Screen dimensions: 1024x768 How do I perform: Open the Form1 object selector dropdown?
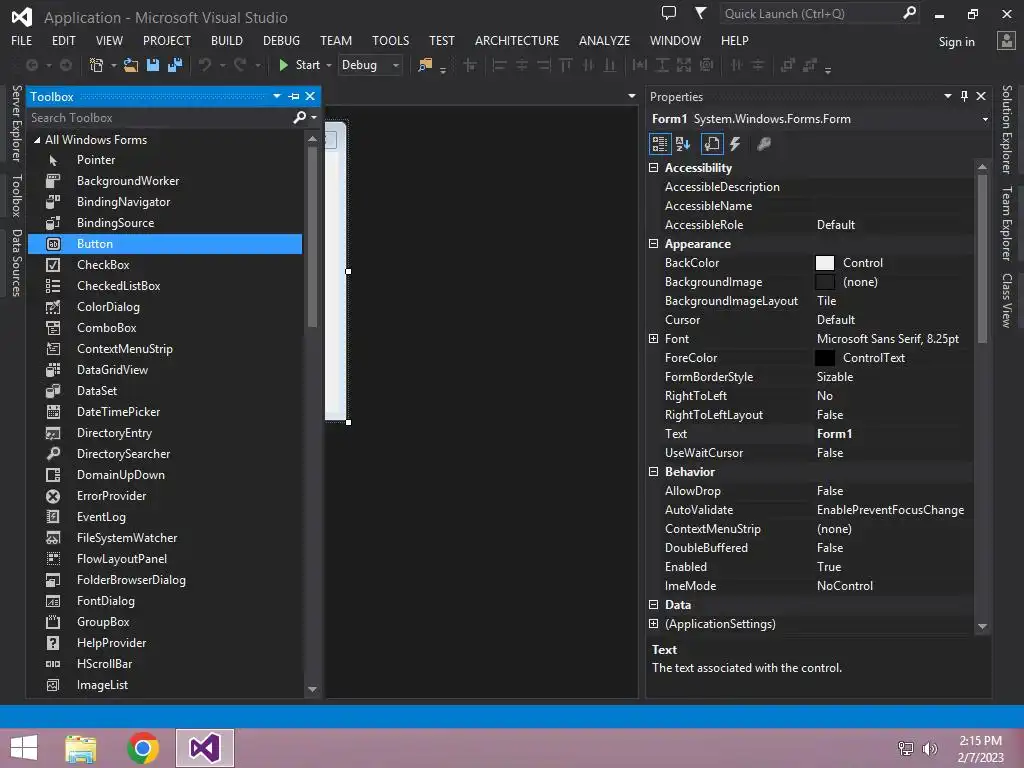coord(985,119)
